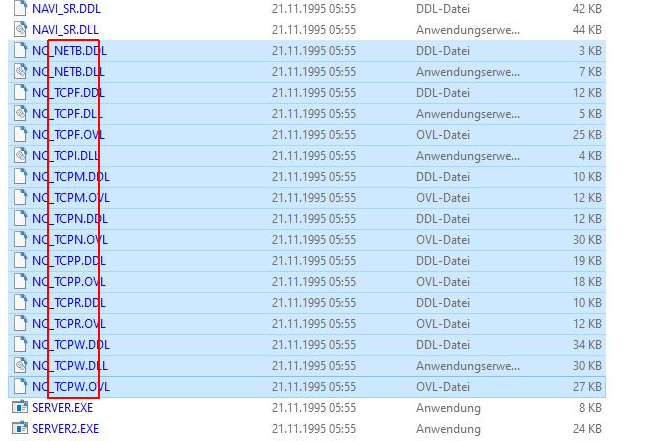Screen dimensions: 648x441
Task: Click the icon in the NC_TCPM.DDL row
Action: 20,177
